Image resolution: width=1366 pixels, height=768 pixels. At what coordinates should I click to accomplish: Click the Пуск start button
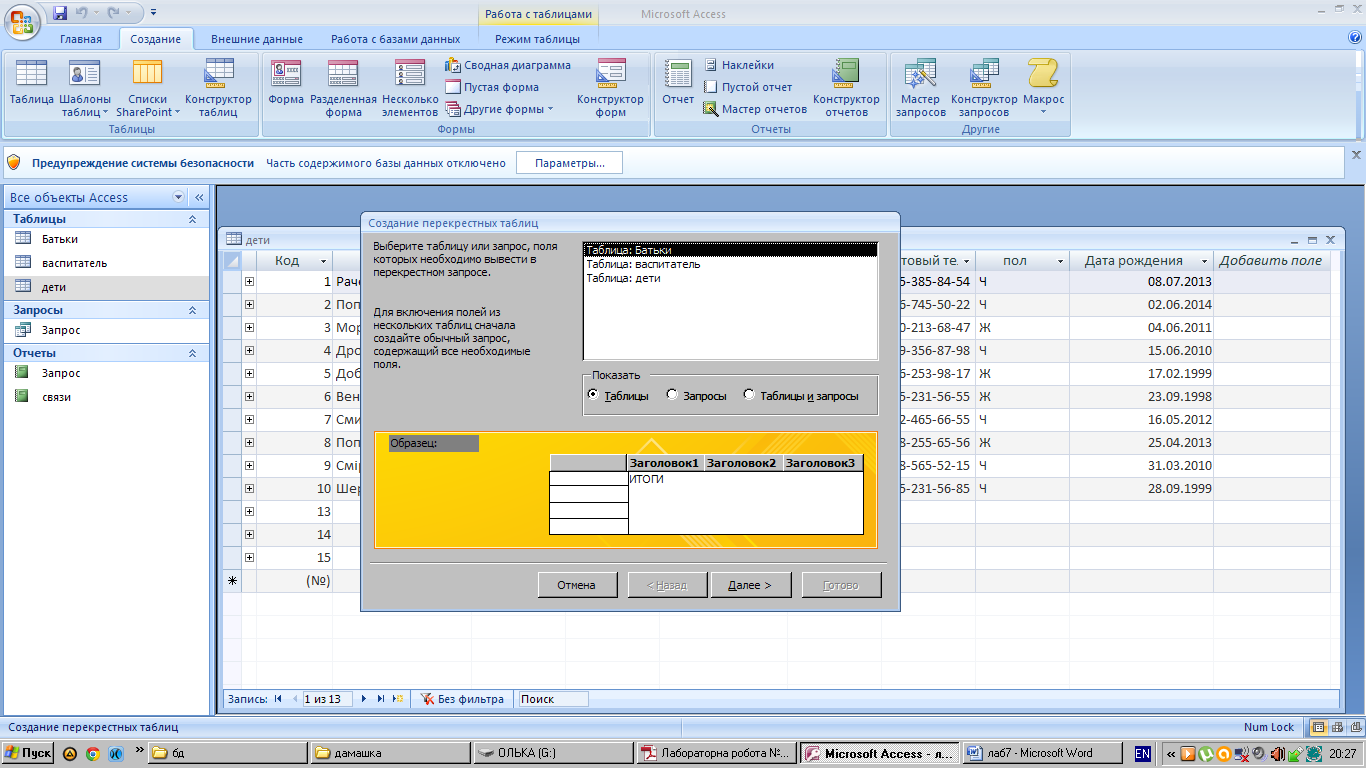29,754
